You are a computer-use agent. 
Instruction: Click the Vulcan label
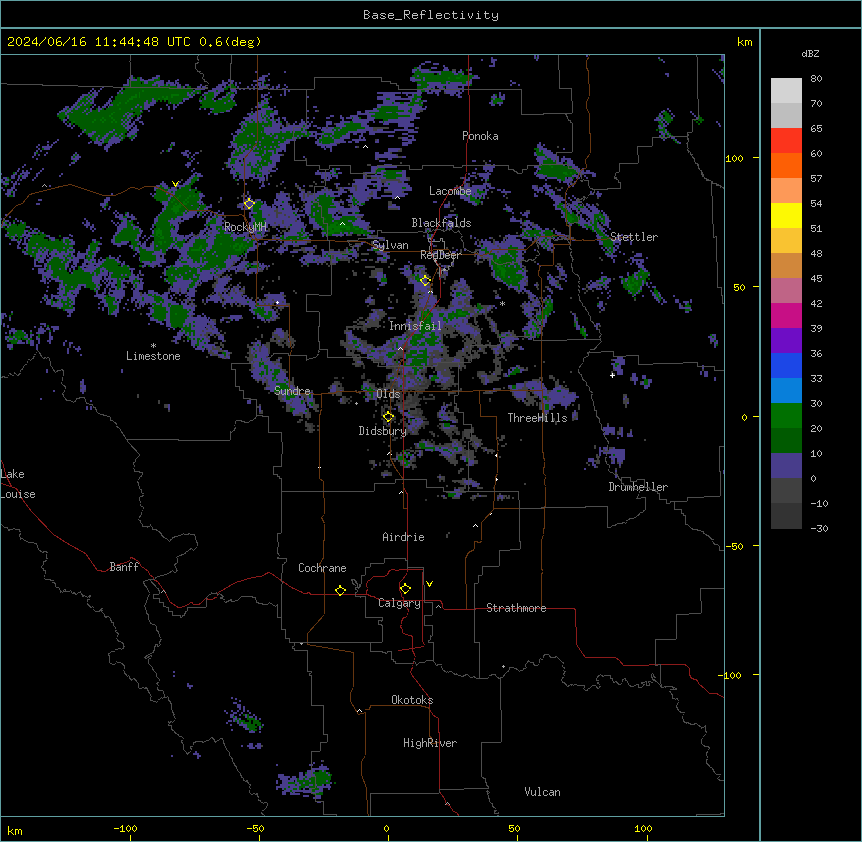(542, 792)
